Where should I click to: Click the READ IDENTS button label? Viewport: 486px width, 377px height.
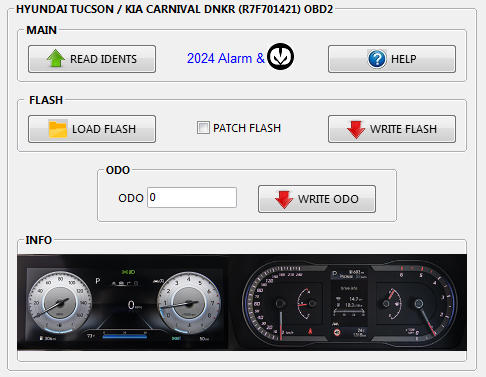103,59
